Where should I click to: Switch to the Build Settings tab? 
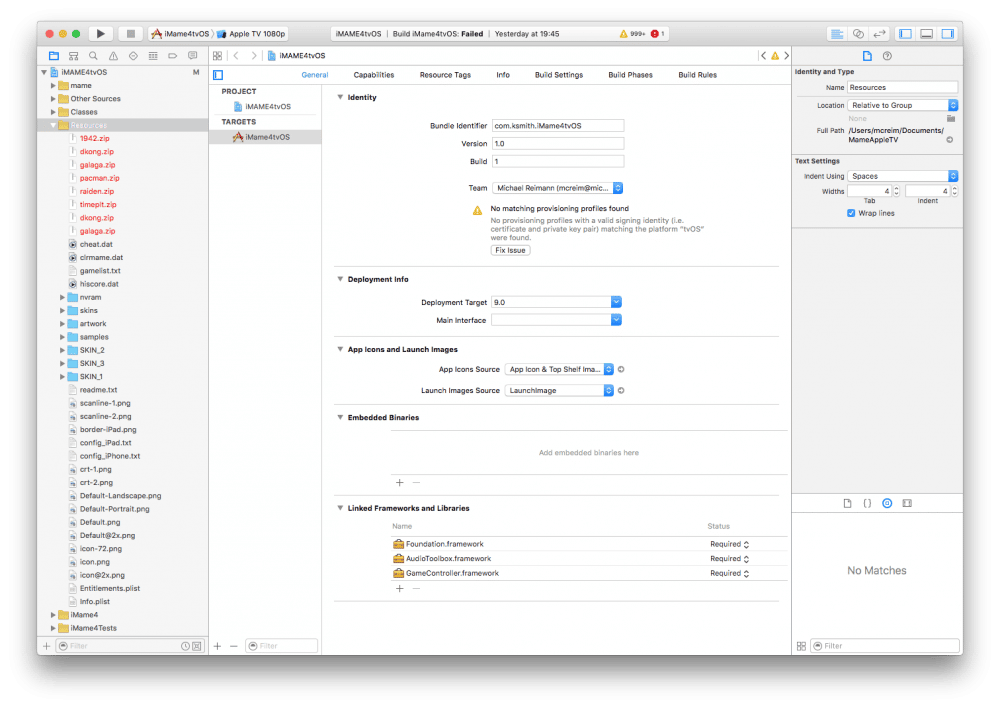coord(559,75)
